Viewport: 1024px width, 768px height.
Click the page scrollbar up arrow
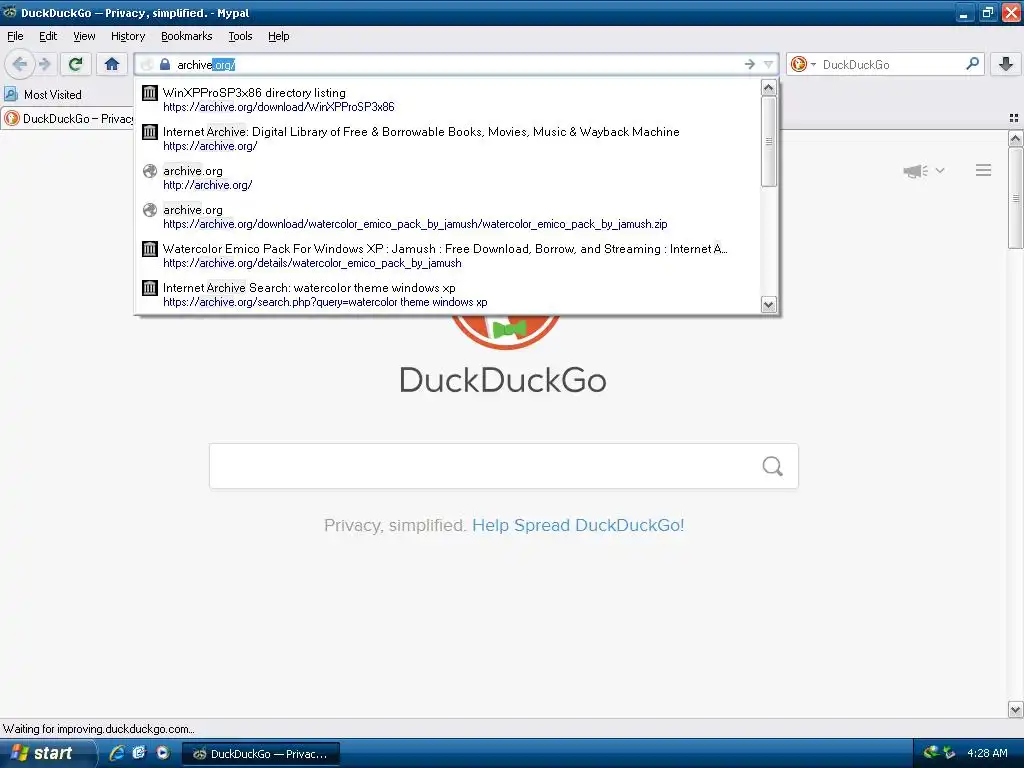click(1015, 138)
